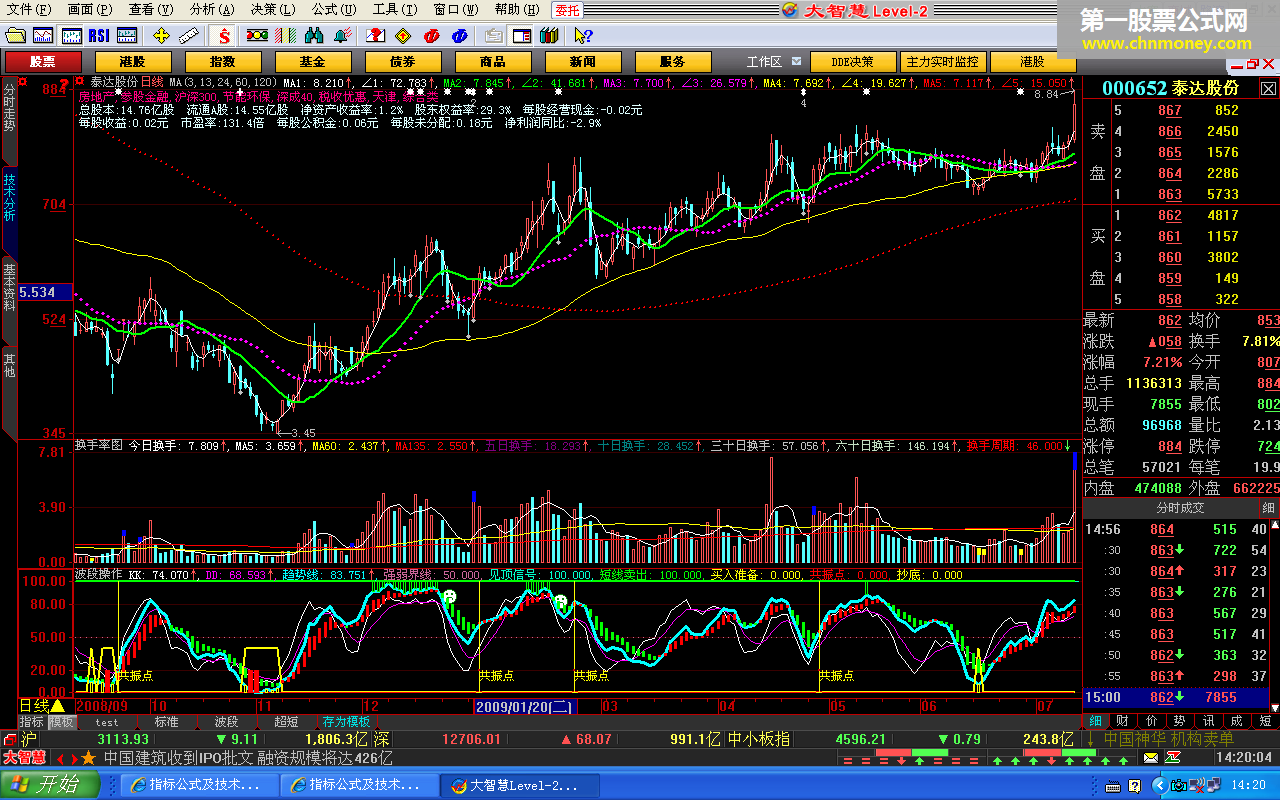
Task: Click the mail envelope status icon
Action: (x=1150, y=758)
